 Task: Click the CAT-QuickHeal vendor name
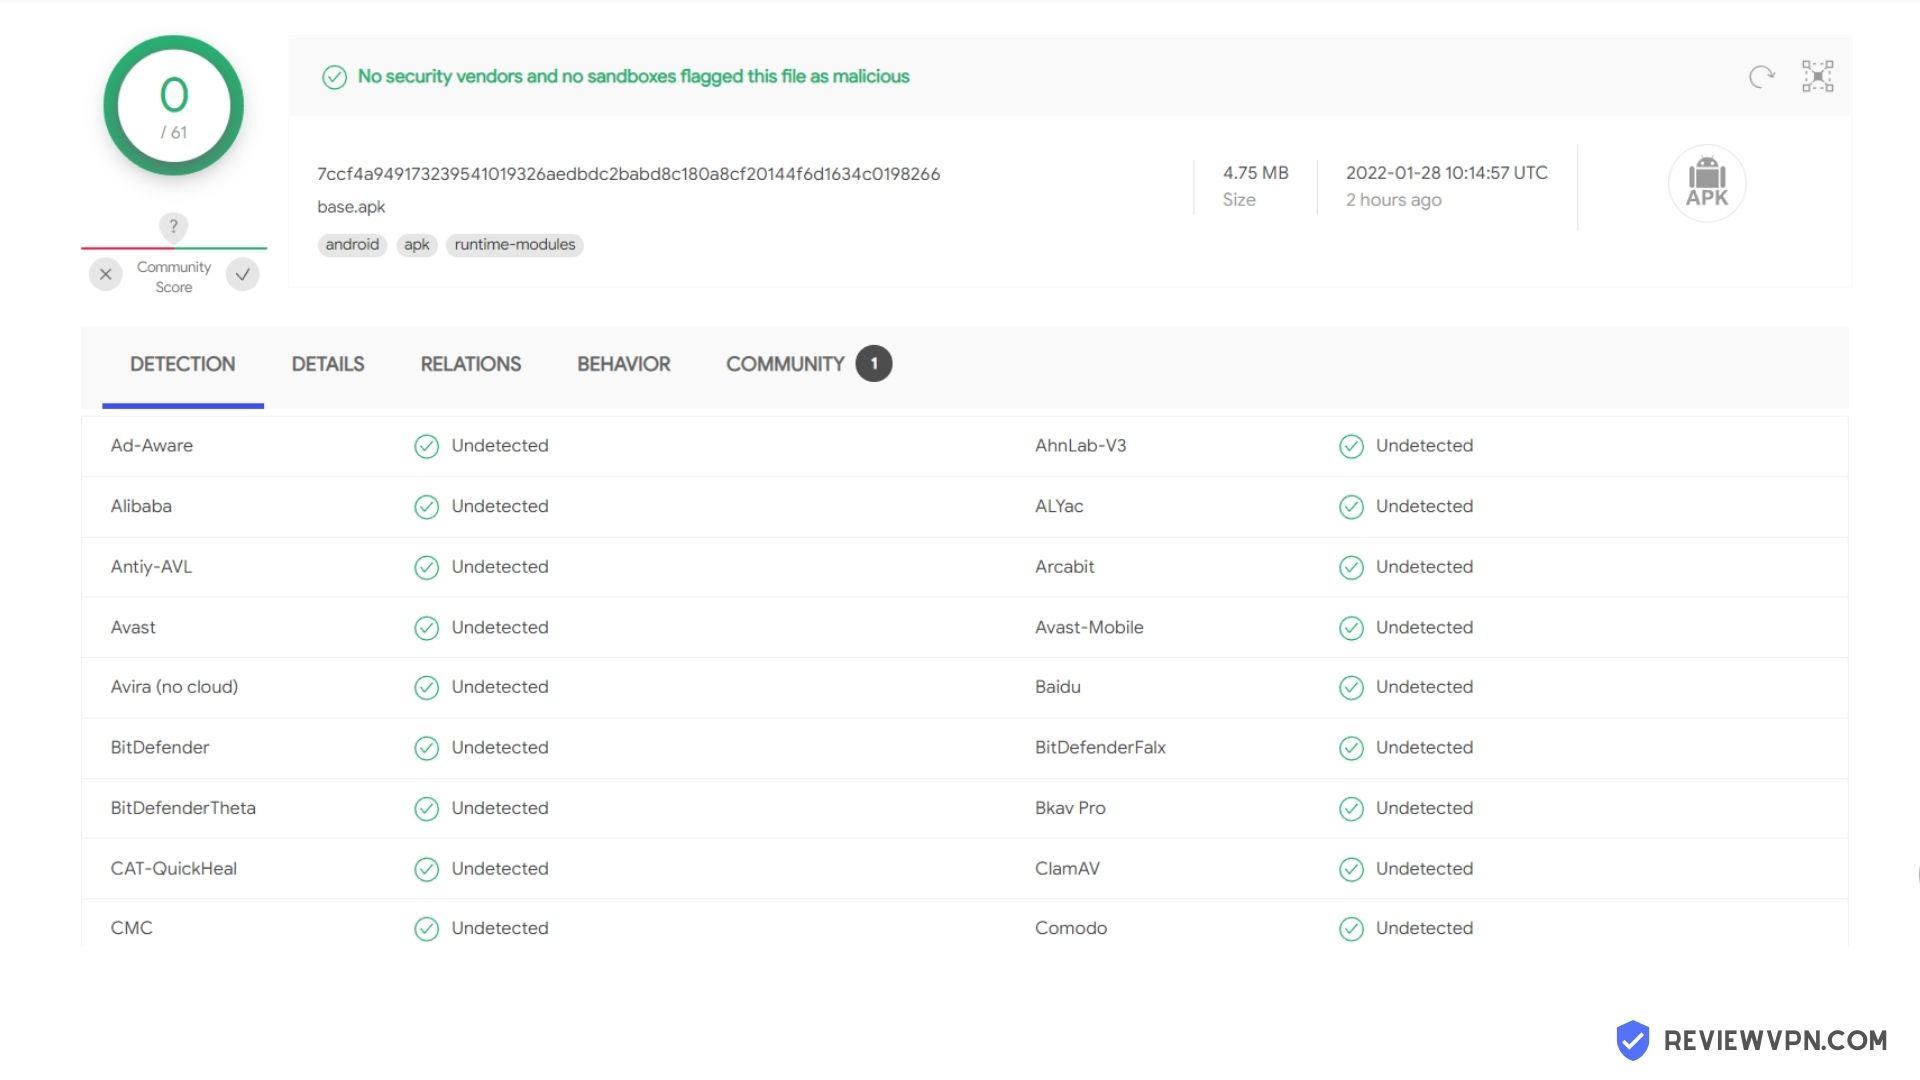tap(174, 869)
